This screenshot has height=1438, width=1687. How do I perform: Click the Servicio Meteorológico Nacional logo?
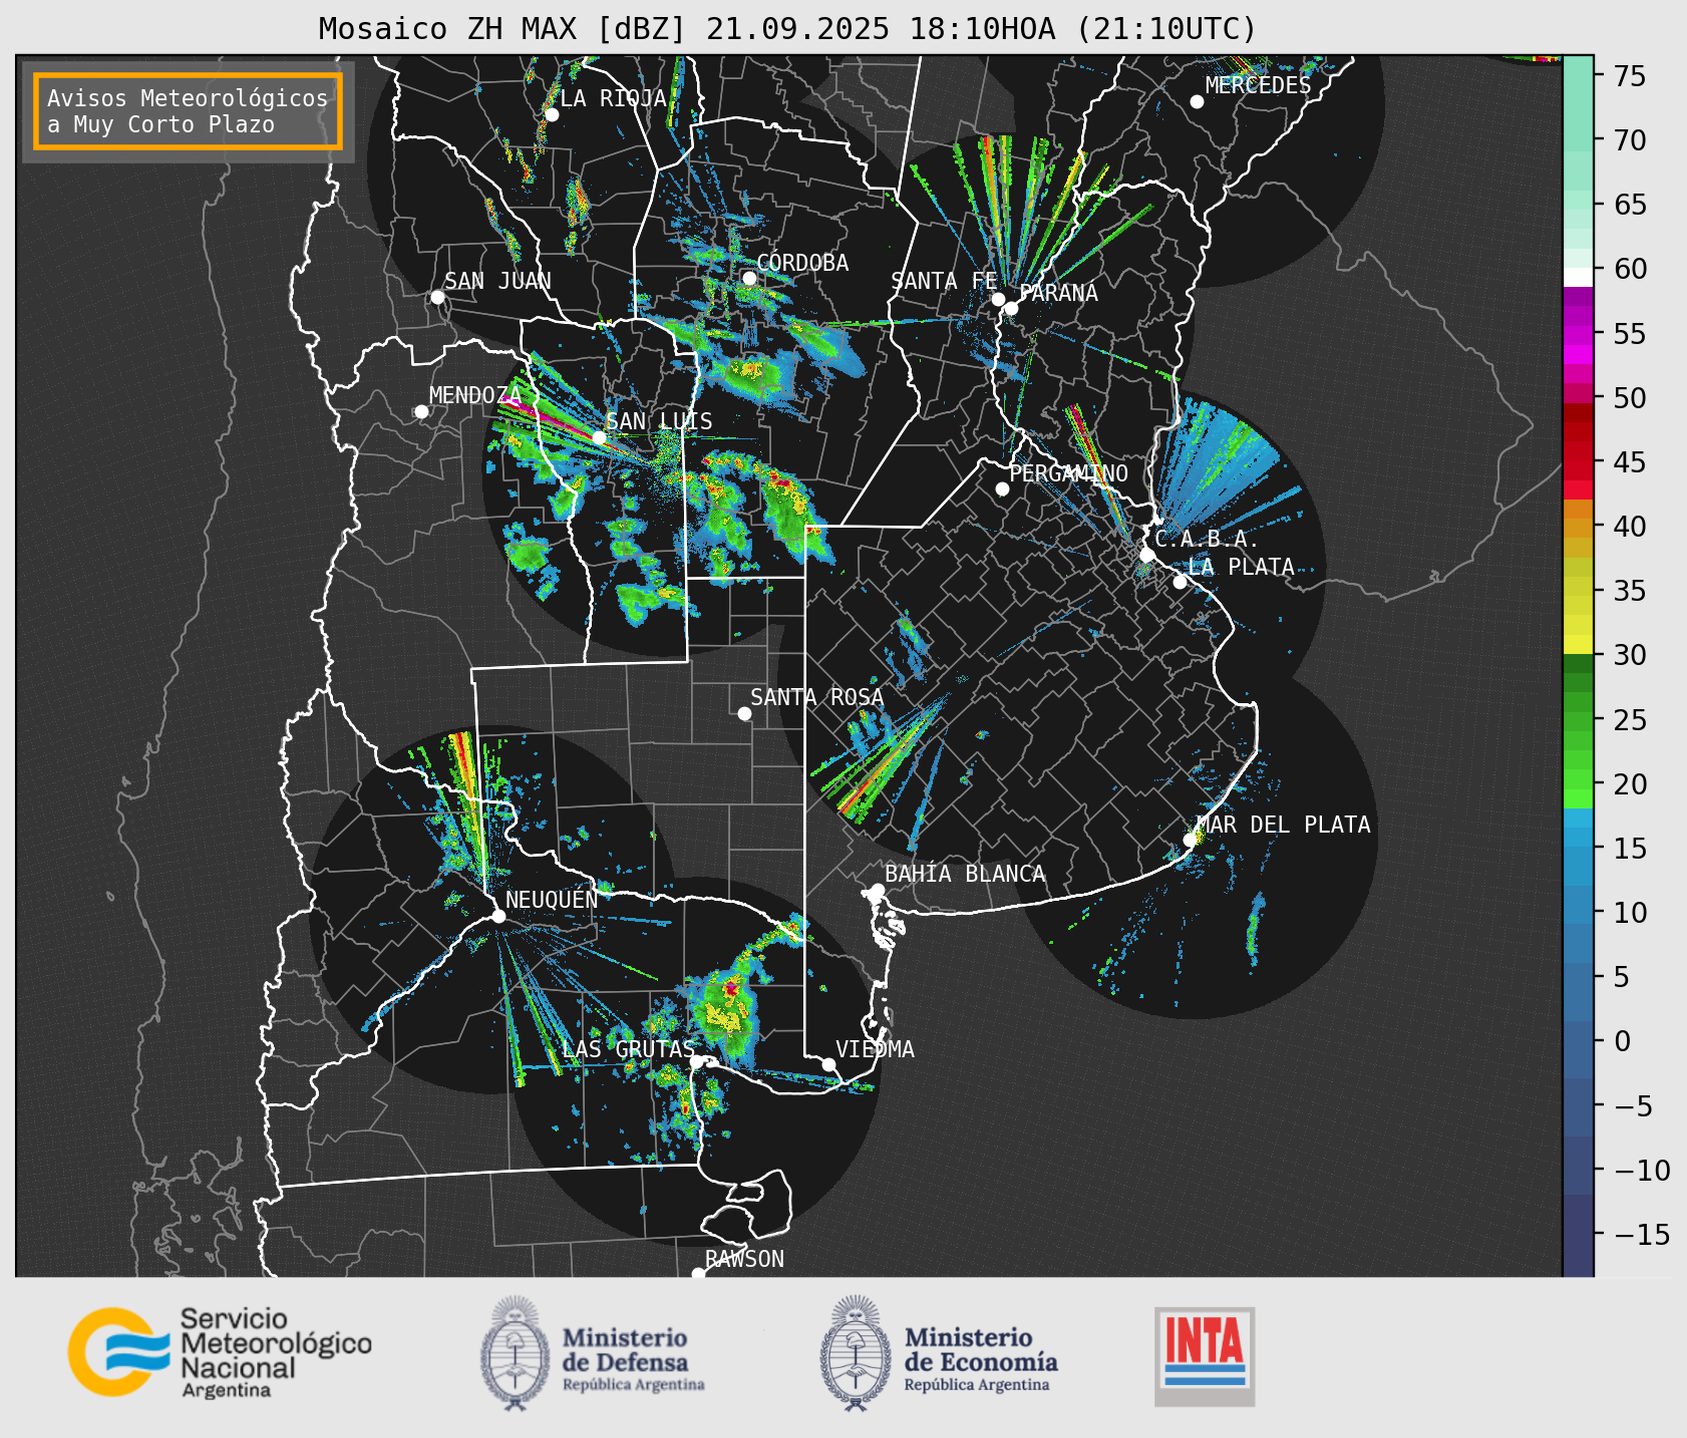[218, 1352]
